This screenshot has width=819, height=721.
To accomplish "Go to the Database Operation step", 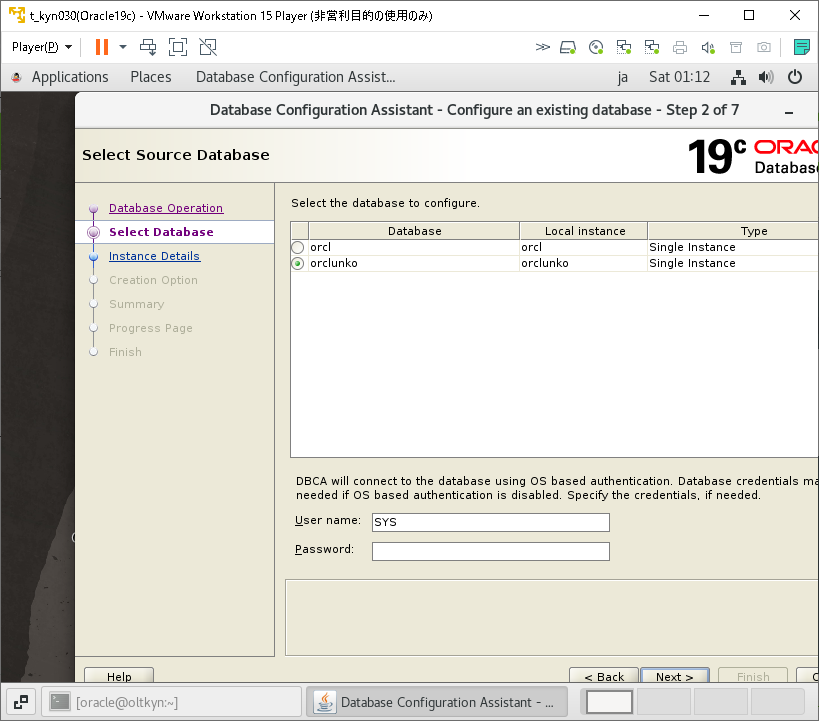I will pyautogui.click(x=166, y=208).
